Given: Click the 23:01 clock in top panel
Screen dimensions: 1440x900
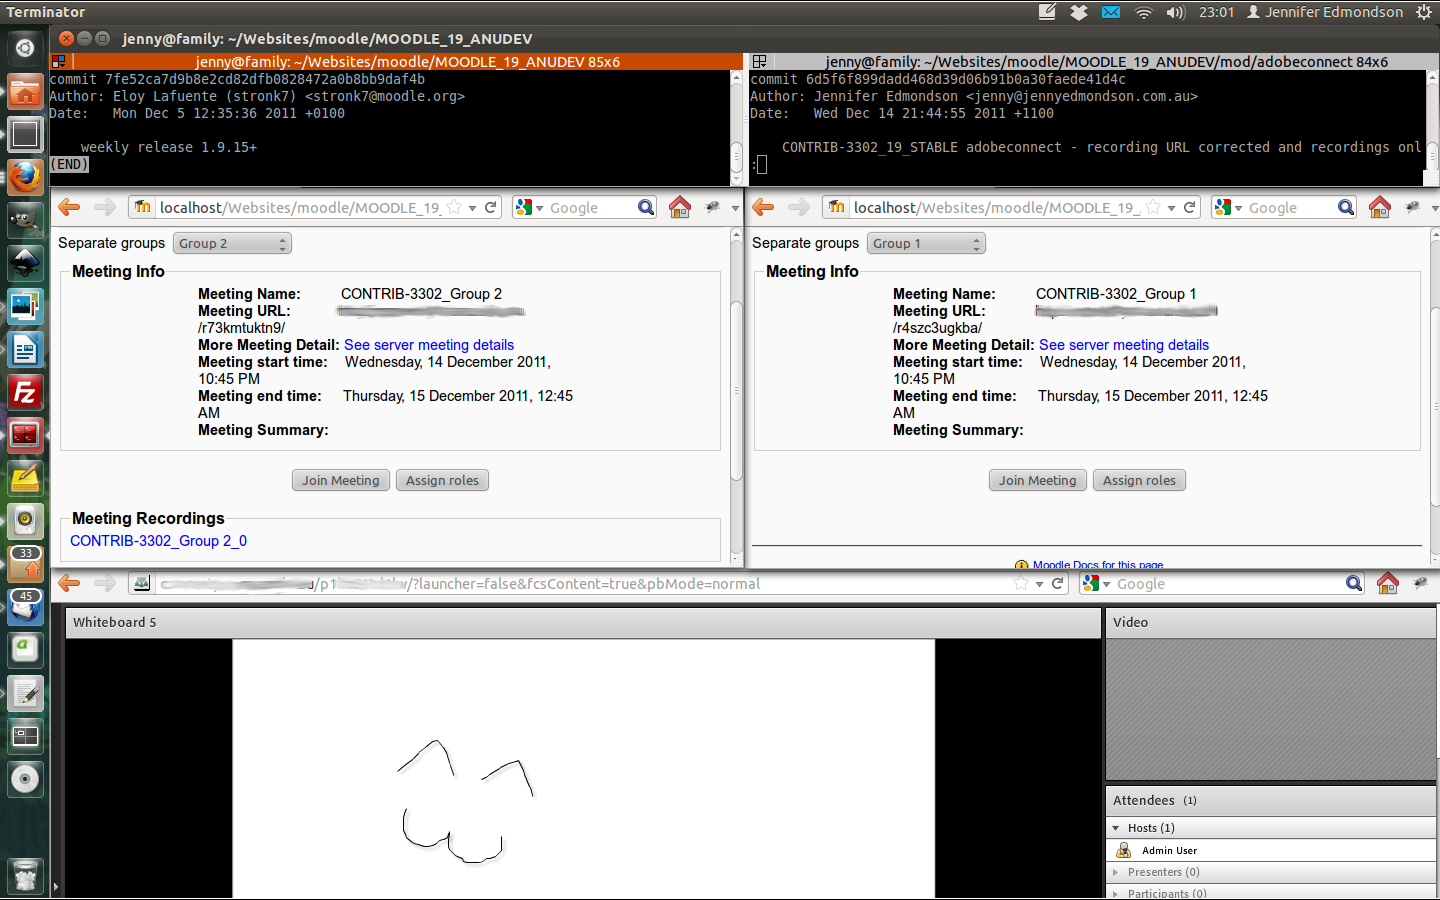Looking at the screenshot, I should click(x=1216, y=12).
